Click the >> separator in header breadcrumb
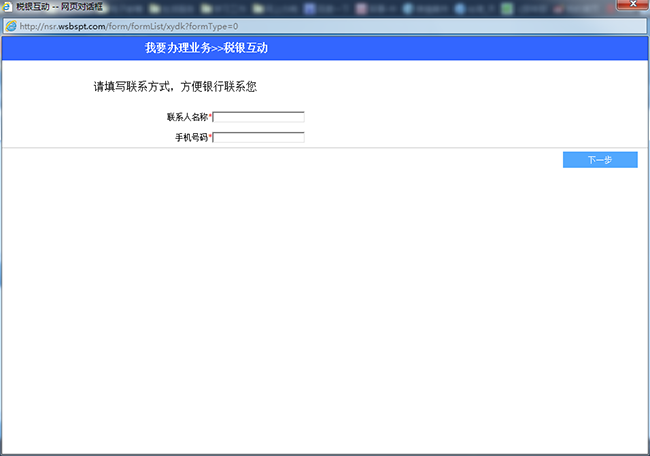The width and height of the screenshot is (650, 456). tap(218, 48)
